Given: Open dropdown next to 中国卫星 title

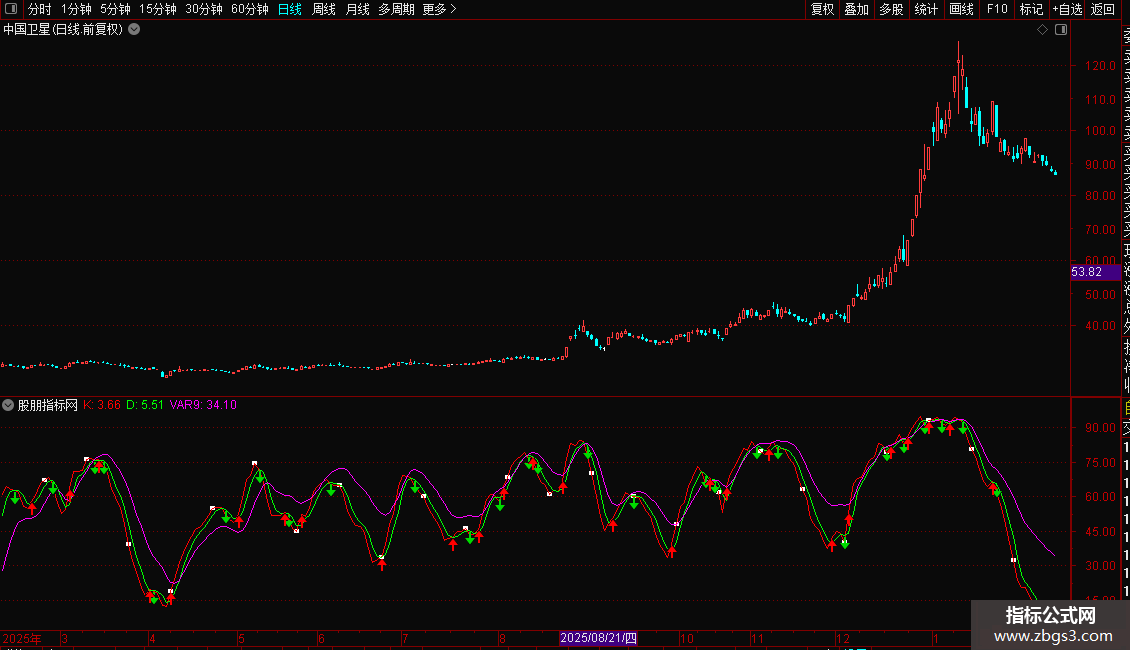Looking at the screenshot, I should [134, 30].
